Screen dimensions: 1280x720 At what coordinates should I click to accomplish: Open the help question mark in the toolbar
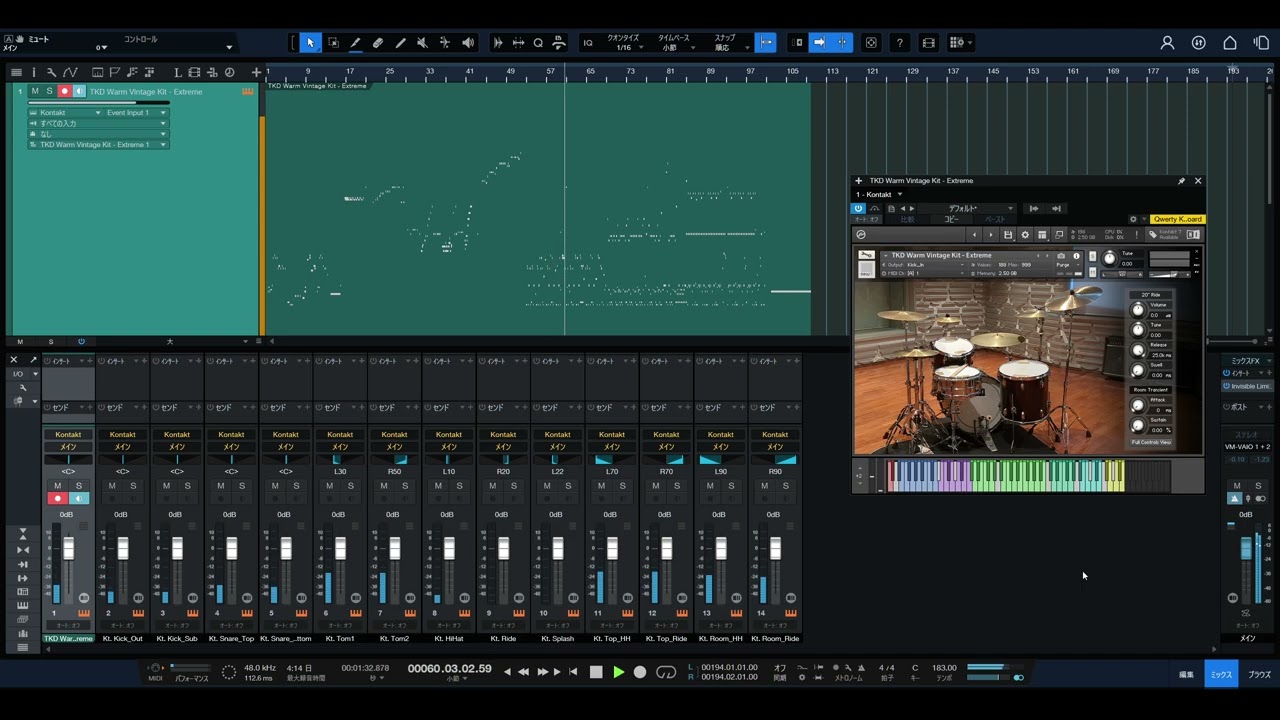tap(900, 43)
